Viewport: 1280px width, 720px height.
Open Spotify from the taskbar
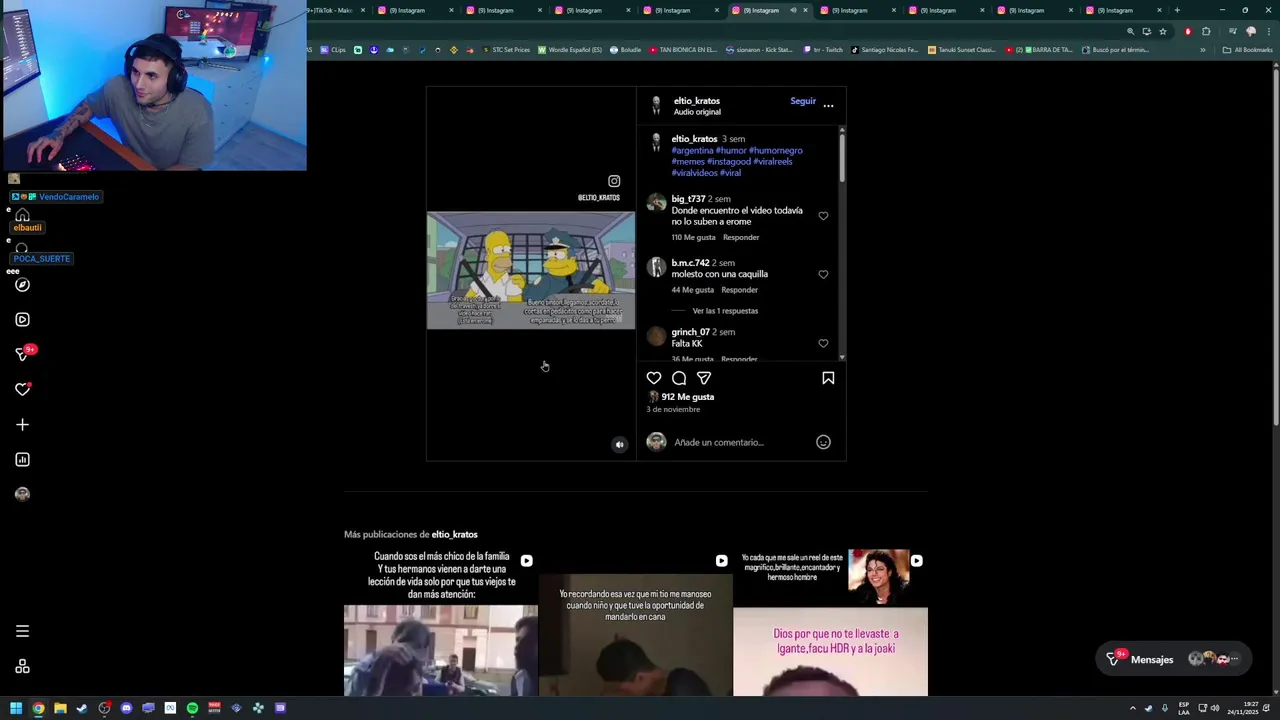click(x=192, y=708)
